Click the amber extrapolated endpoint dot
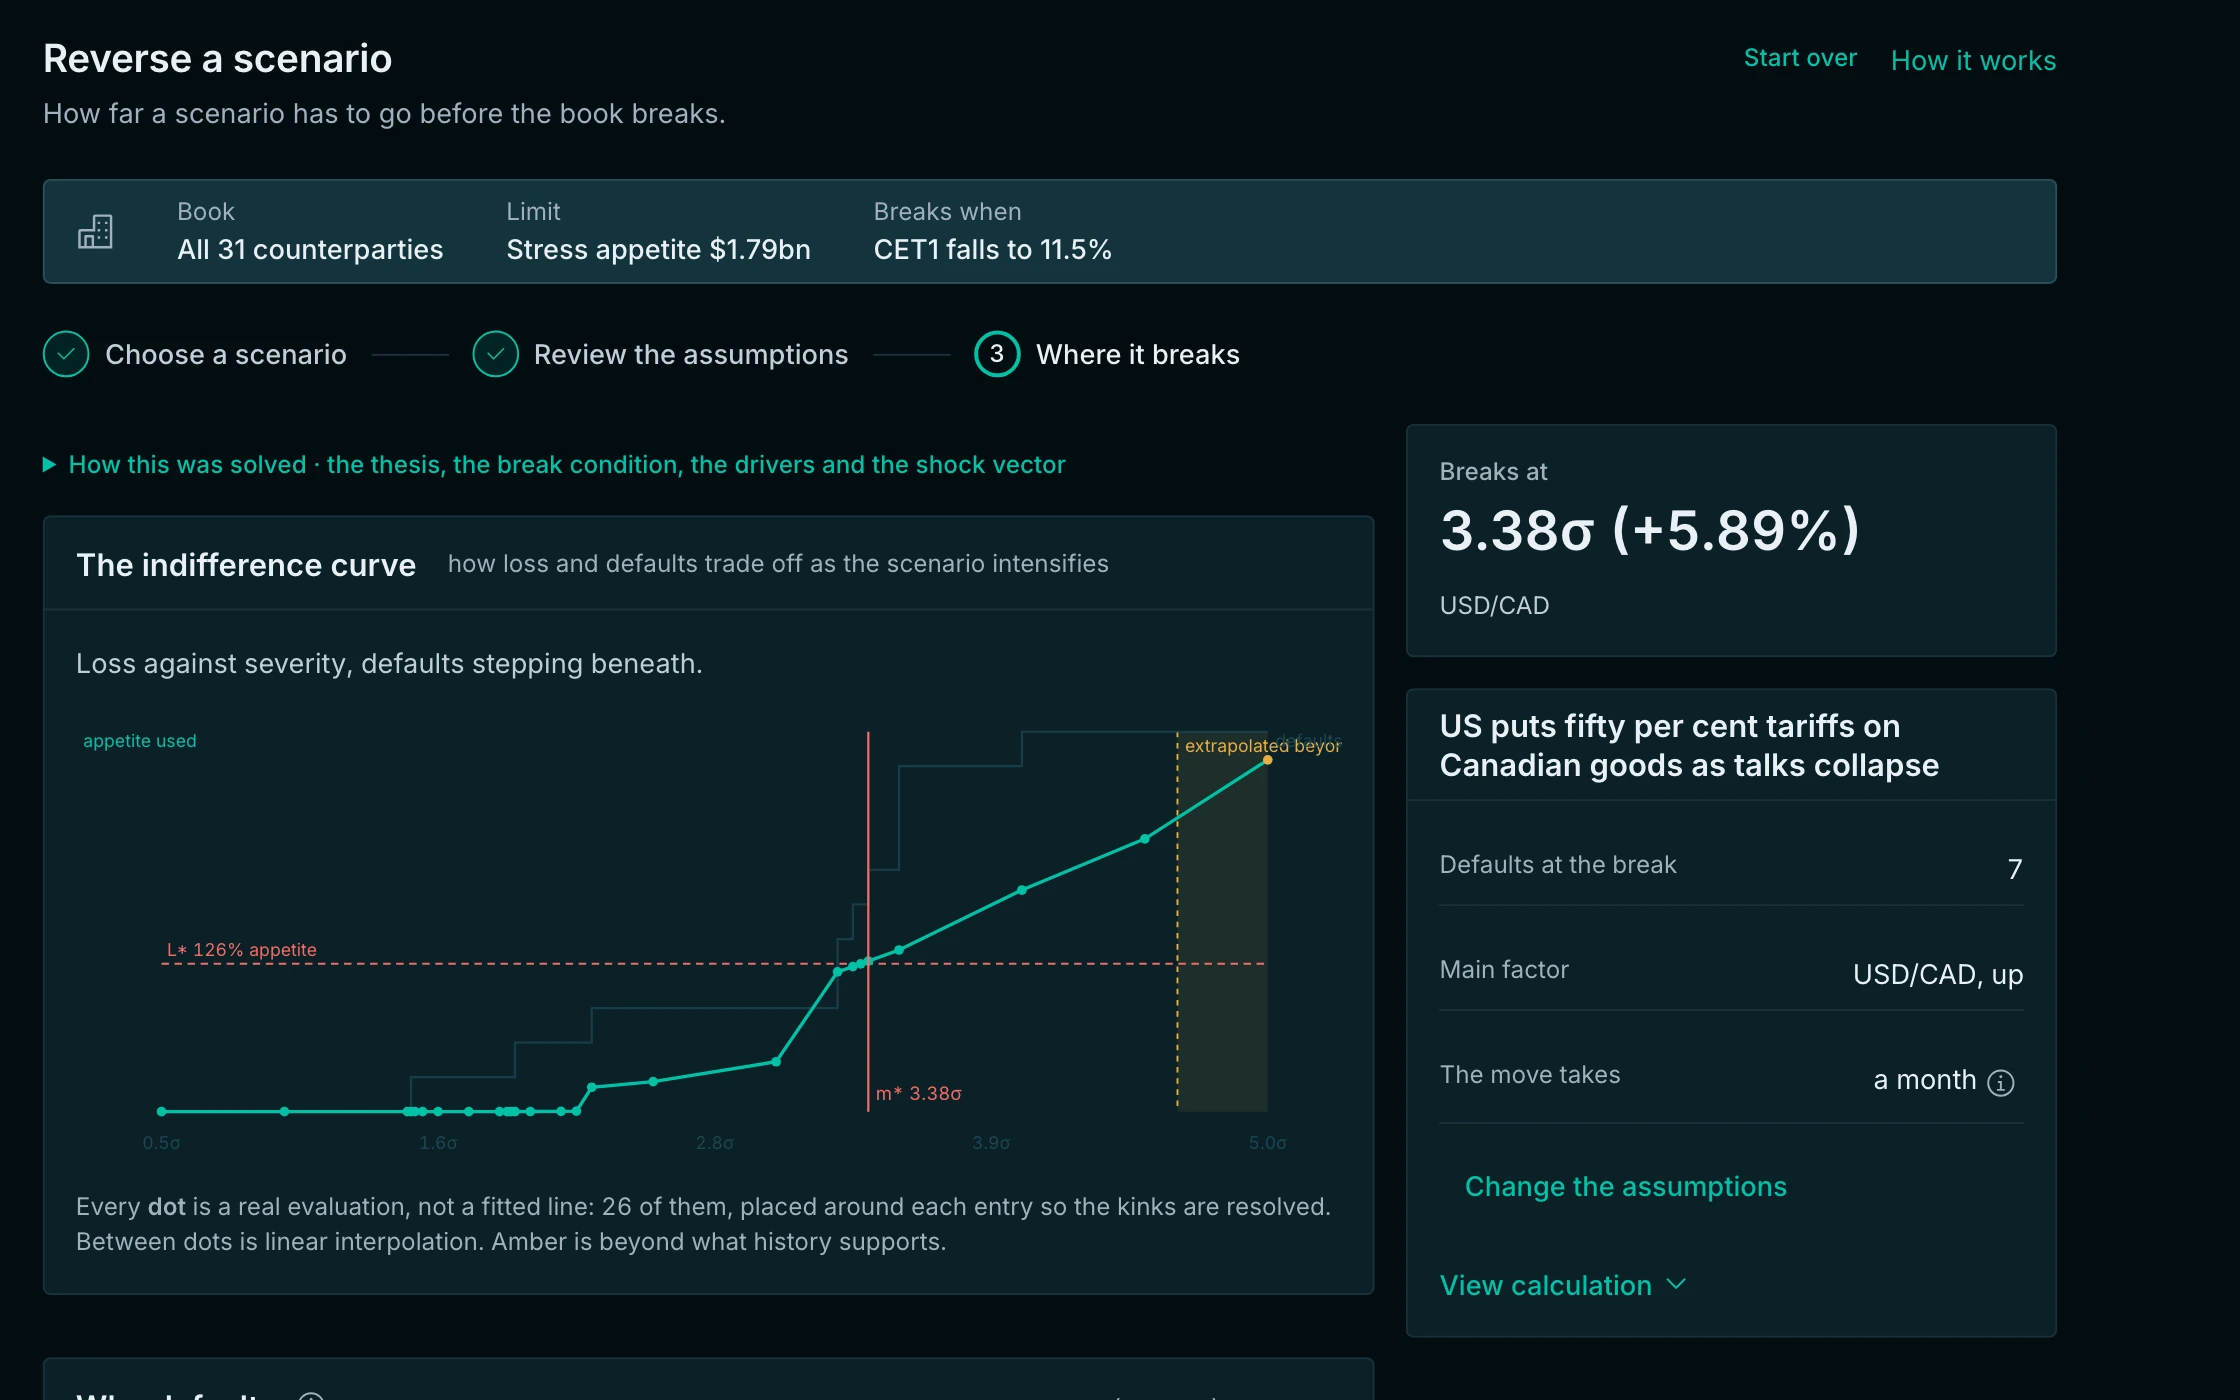 pos(1268,760)
